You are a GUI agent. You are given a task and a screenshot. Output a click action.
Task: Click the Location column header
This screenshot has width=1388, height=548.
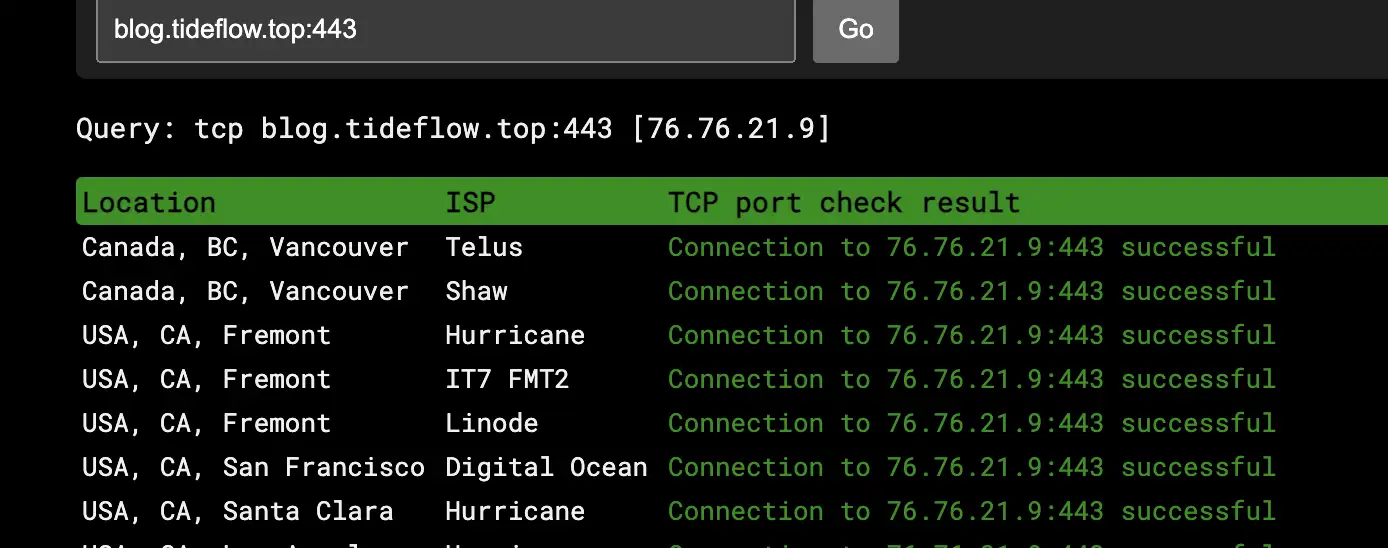pos(149,203)
